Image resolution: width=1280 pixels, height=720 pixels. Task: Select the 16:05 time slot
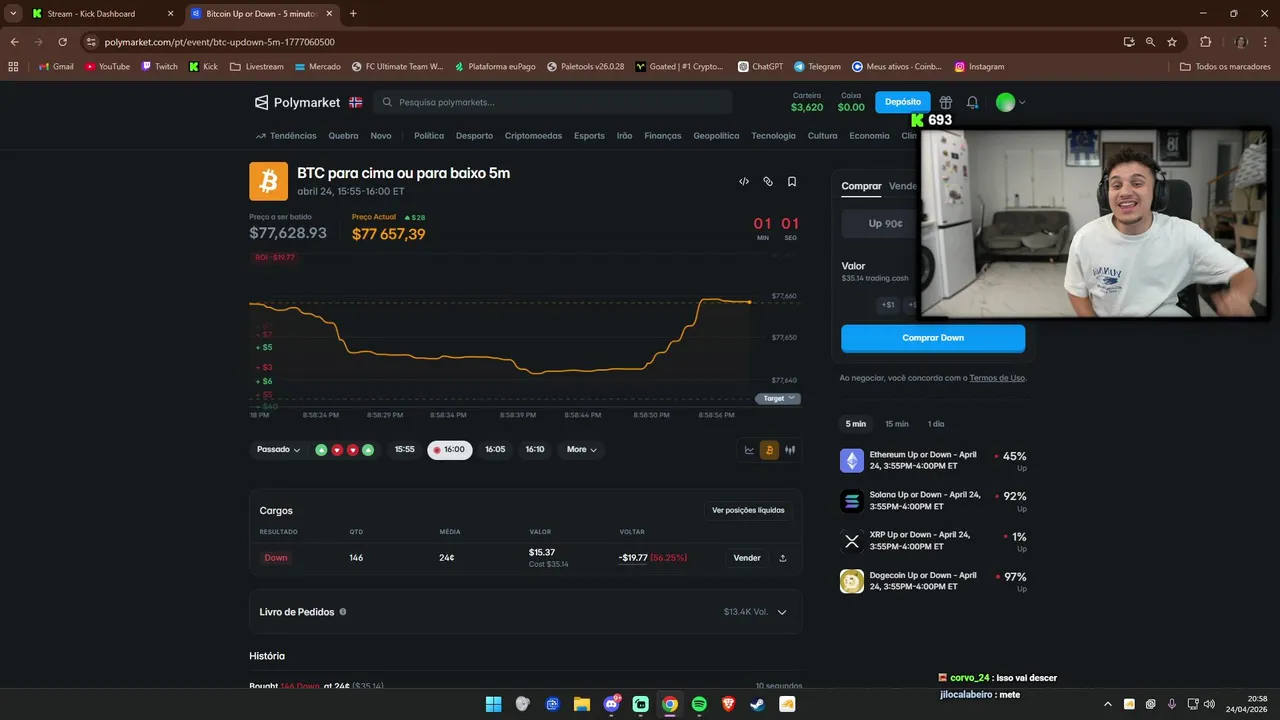[x=495, y=450]
